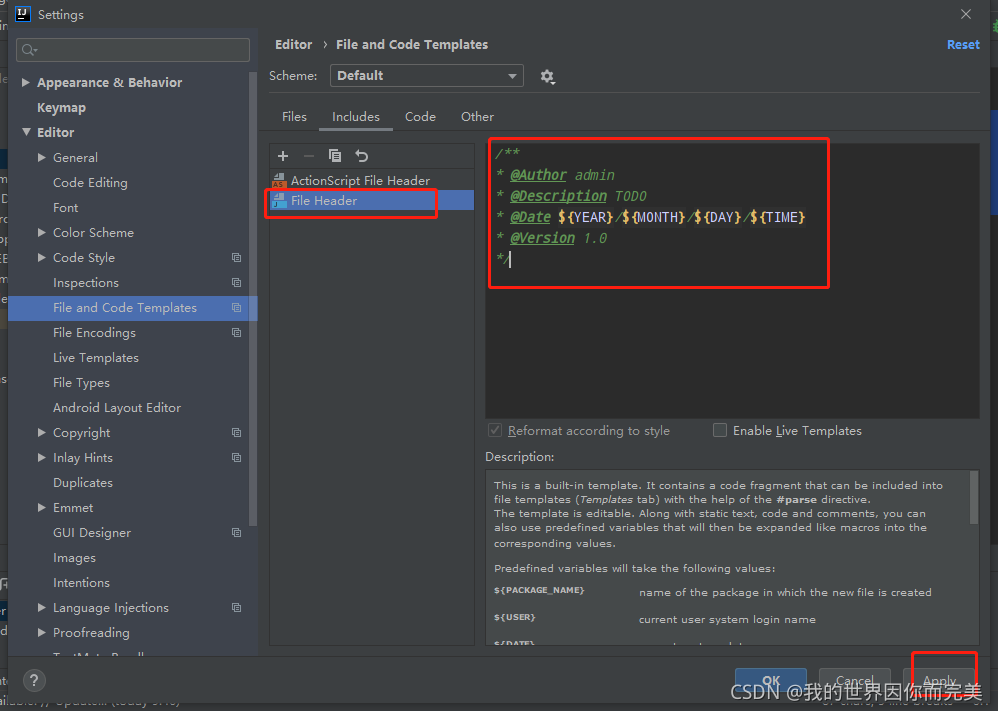Switch to the Includes tab
The height and width of the screenshot is (711, 998).
[x=356, y=116]
